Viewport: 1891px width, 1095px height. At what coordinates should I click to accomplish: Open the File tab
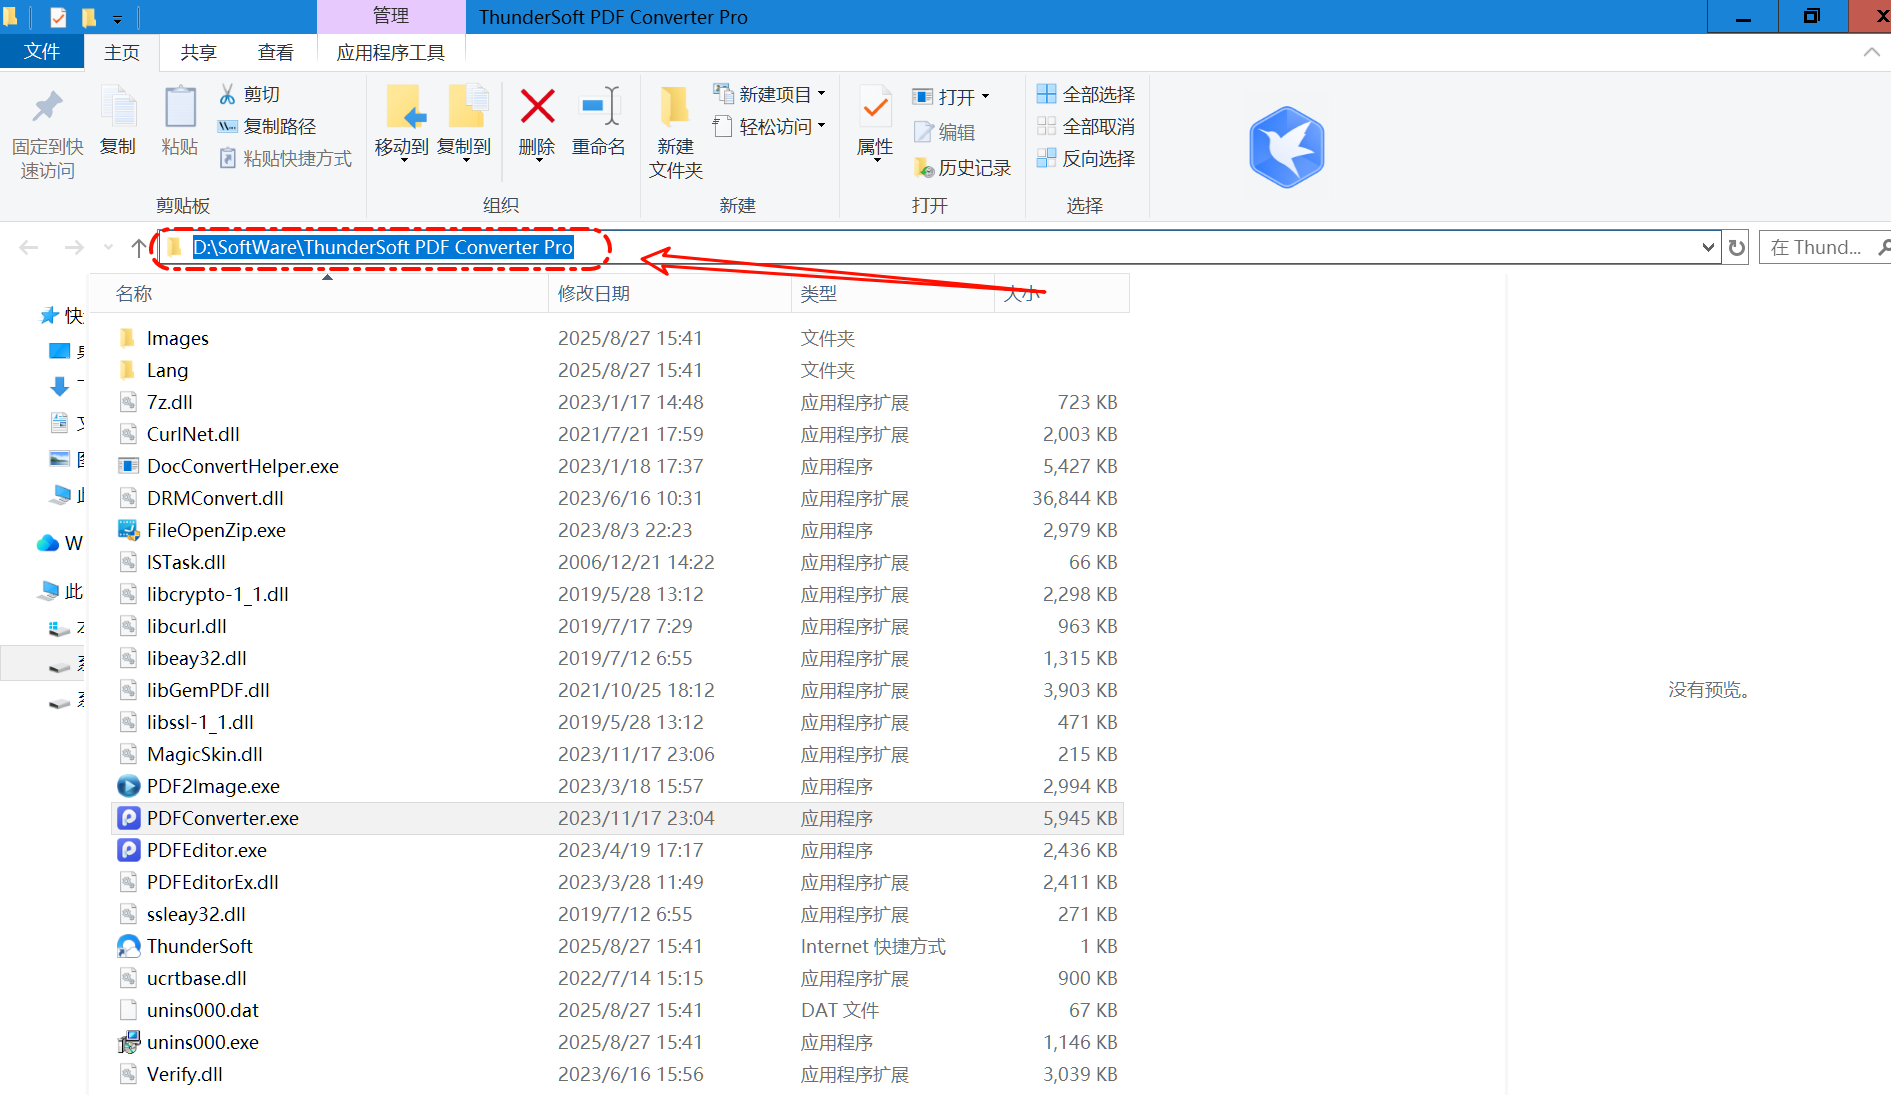click(42, 52)
